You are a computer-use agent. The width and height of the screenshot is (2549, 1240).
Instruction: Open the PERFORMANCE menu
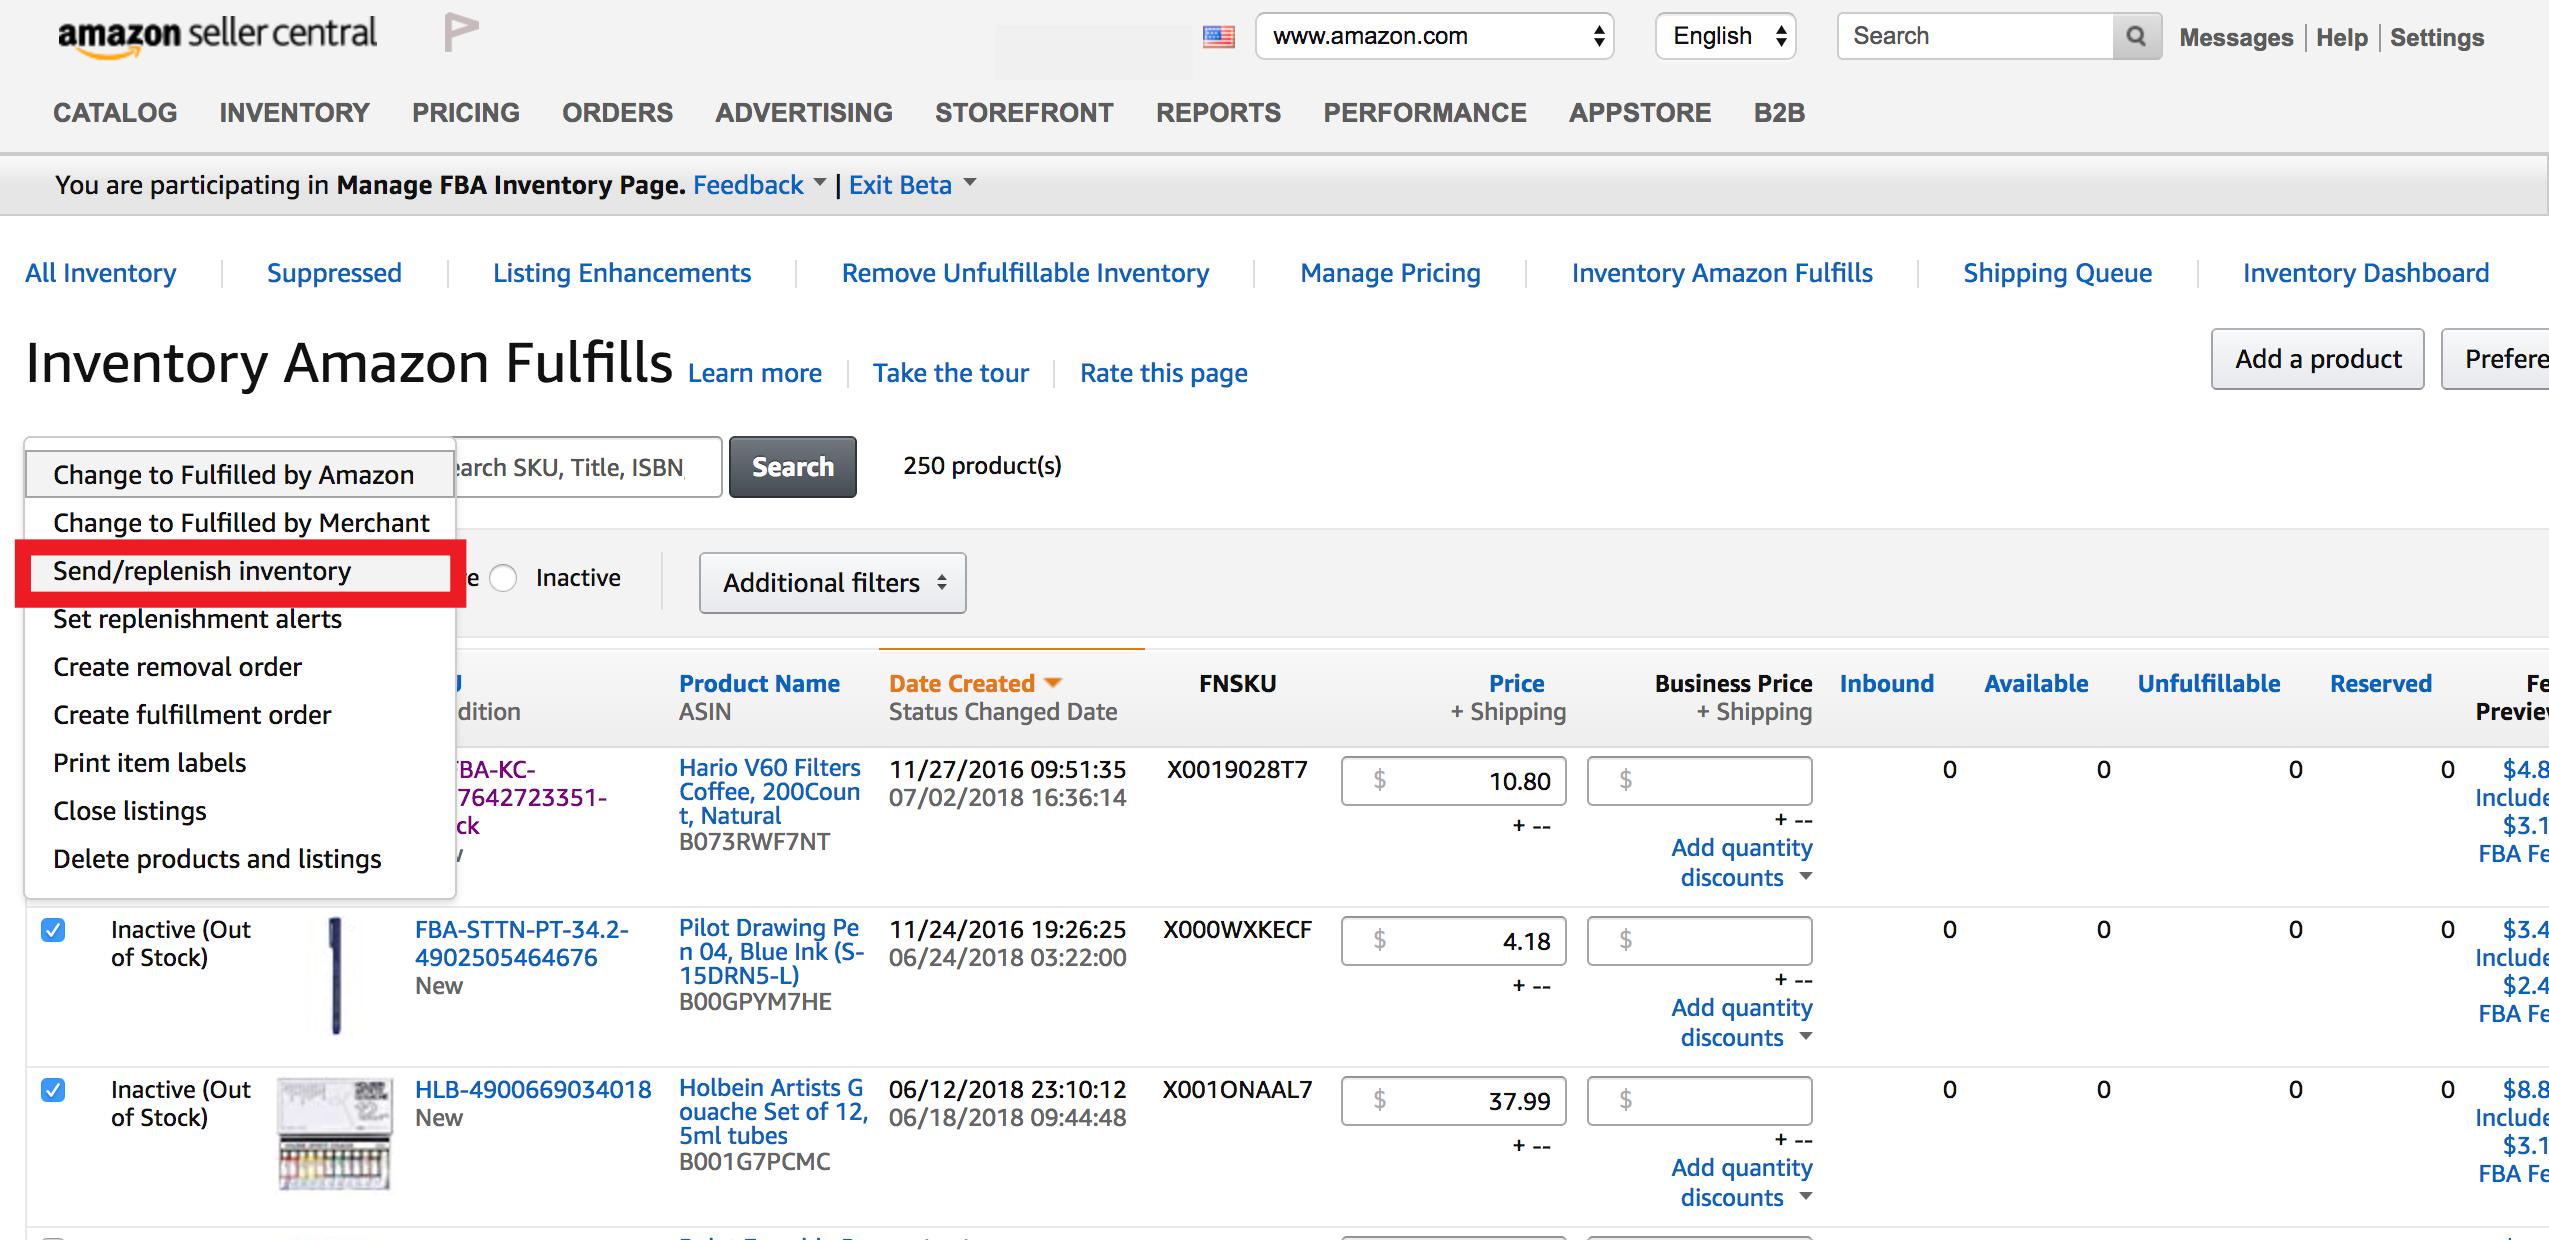click(1424, 113)
